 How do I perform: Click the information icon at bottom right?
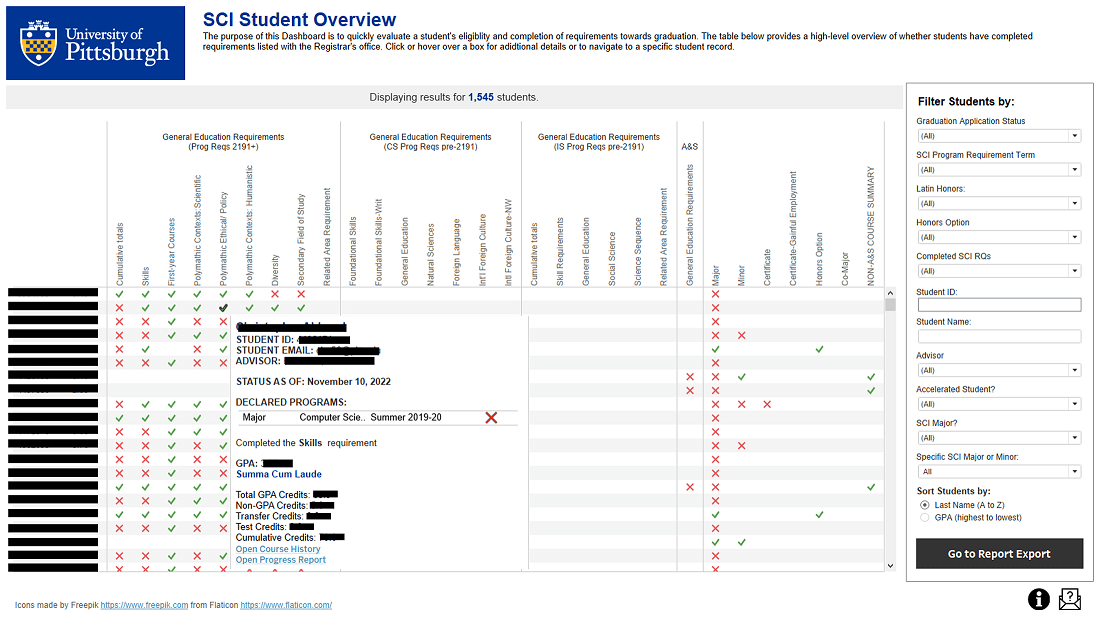(1039, 598)
